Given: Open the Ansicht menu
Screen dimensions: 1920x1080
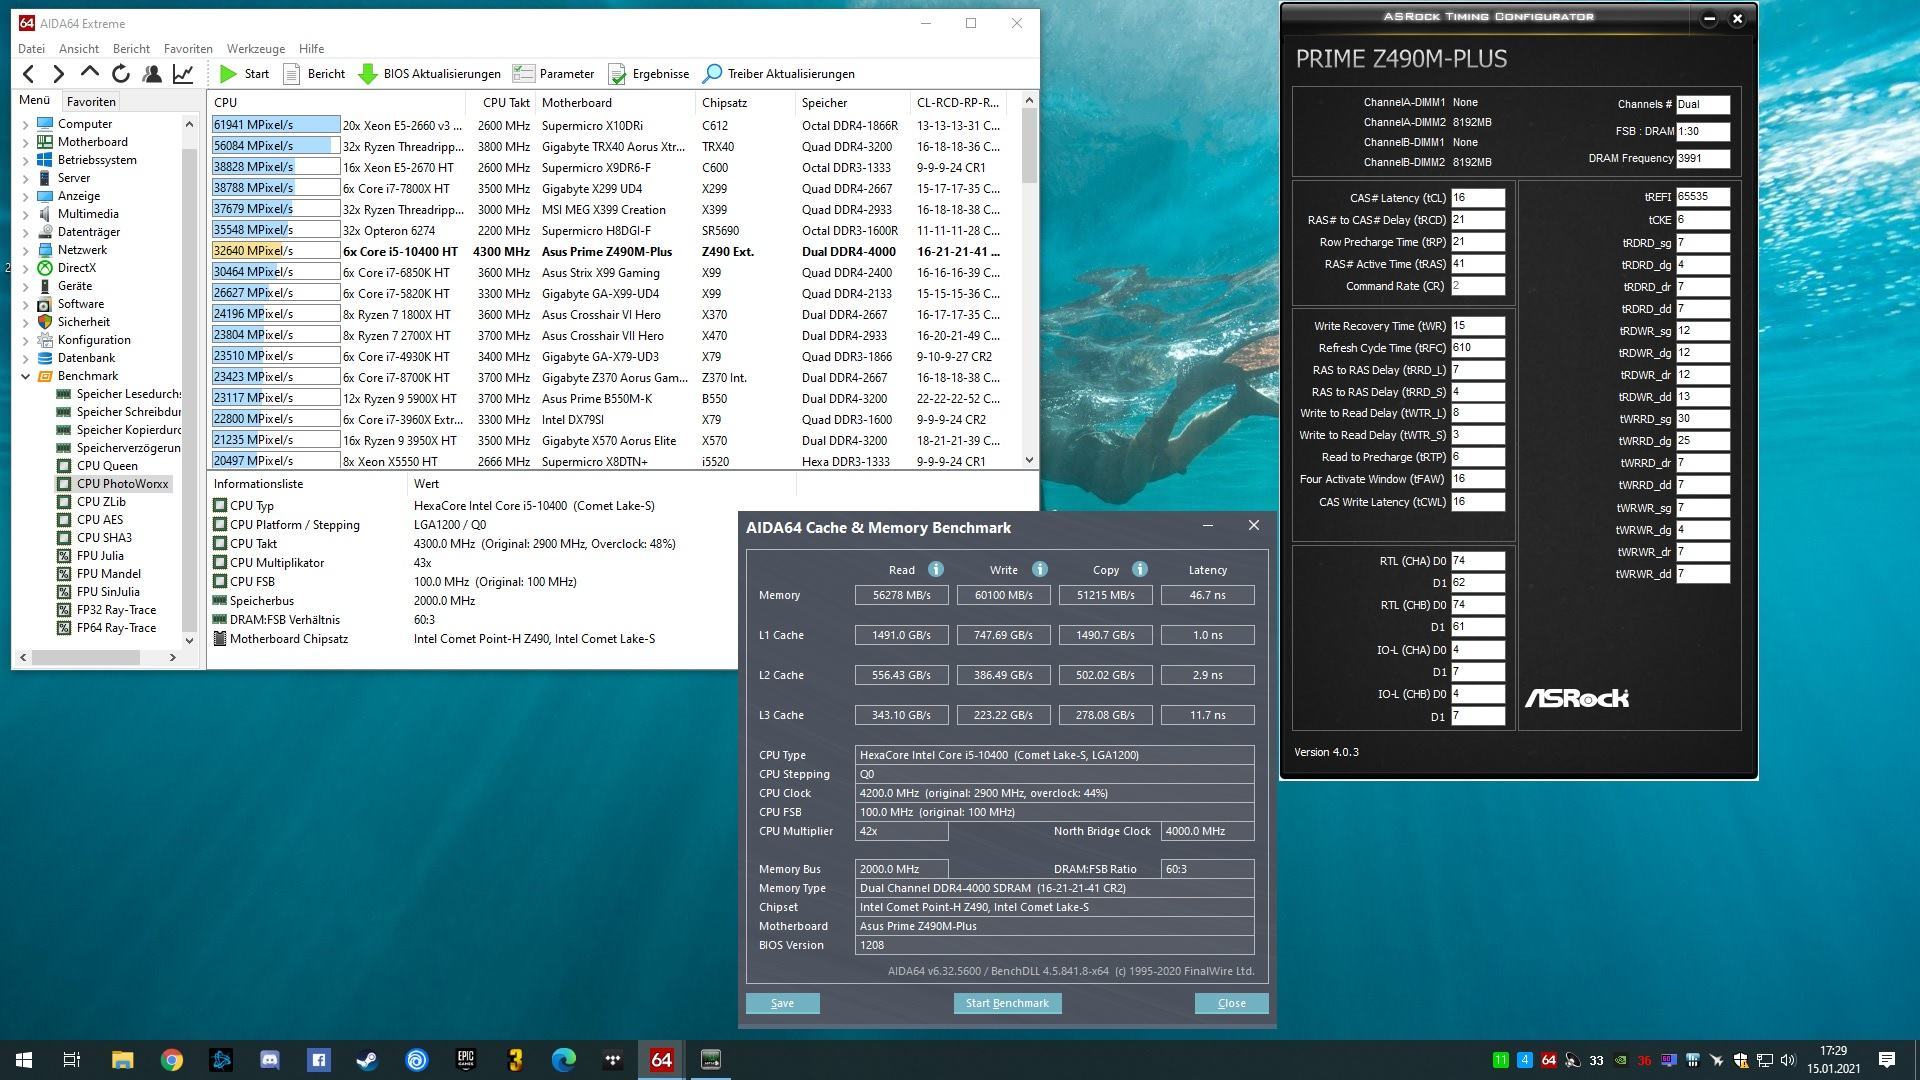Looking at the screenshot, I should point(79,48).
